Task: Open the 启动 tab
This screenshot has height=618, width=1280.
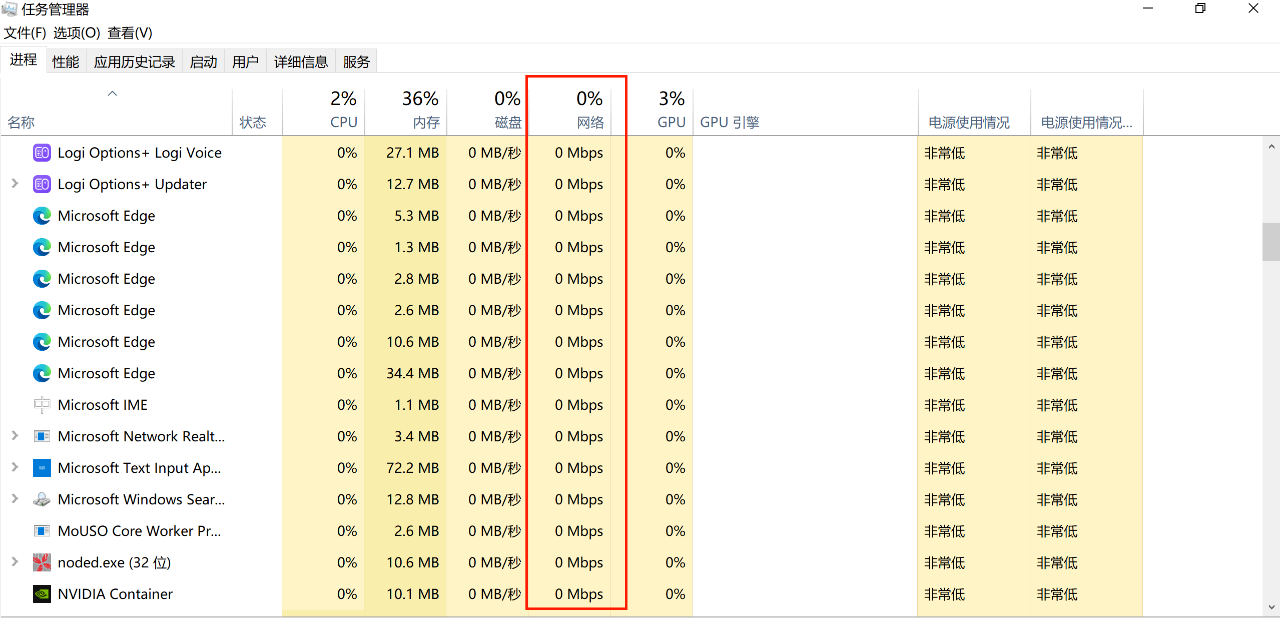Action: point(203,61)
